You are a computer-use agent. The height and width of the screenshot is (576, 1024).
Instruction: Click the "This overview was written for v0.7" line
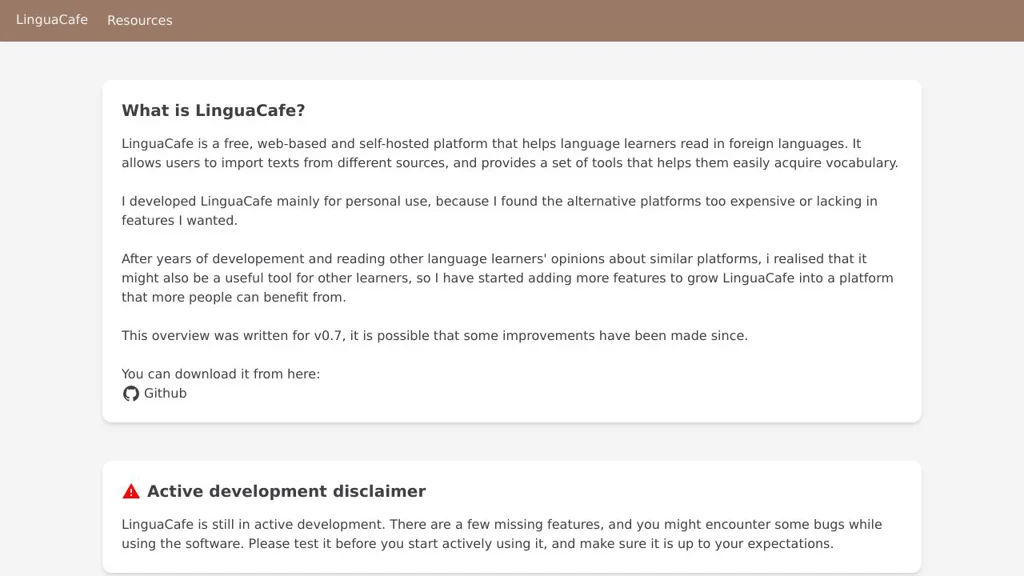434,336
